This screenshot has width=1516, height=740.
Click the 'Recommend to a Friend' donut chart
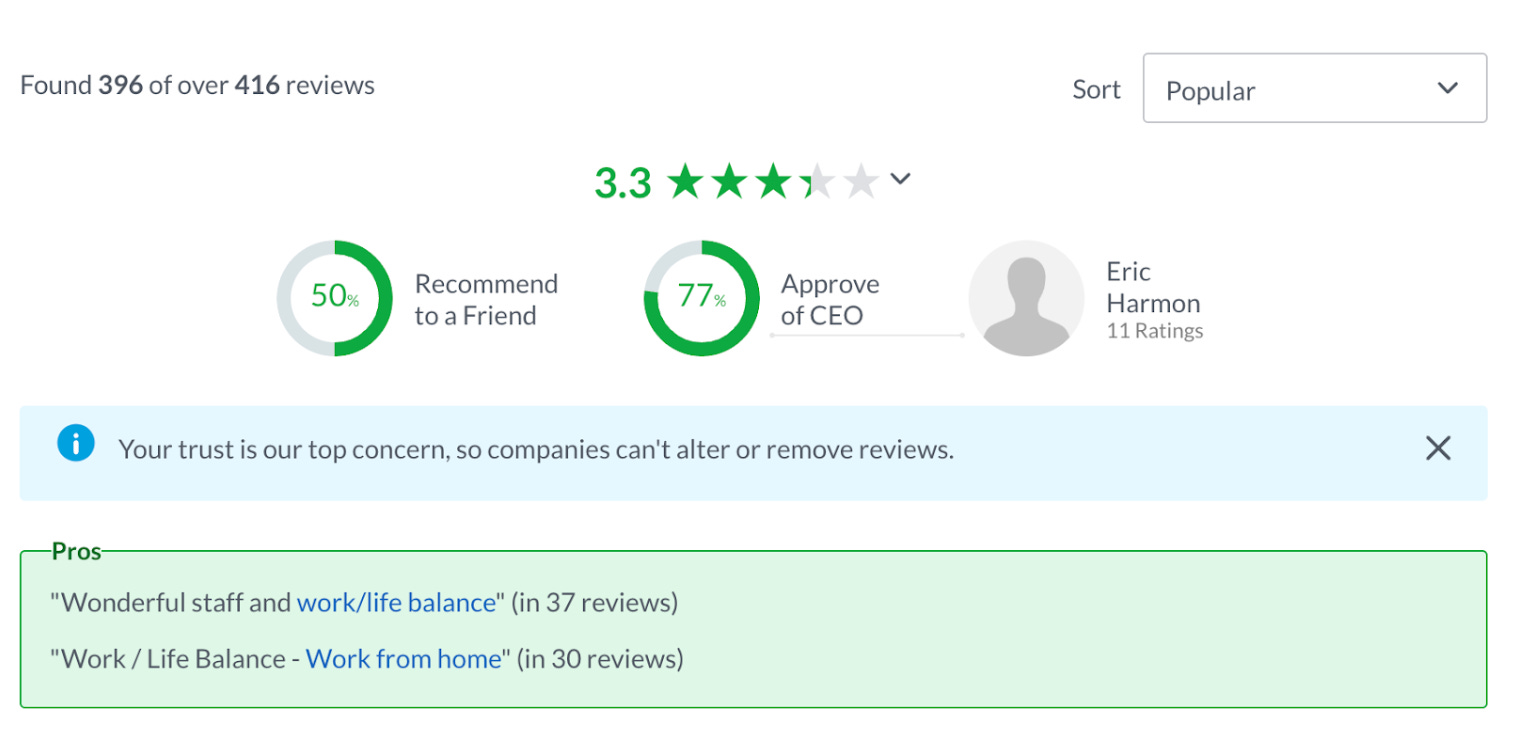335,297
